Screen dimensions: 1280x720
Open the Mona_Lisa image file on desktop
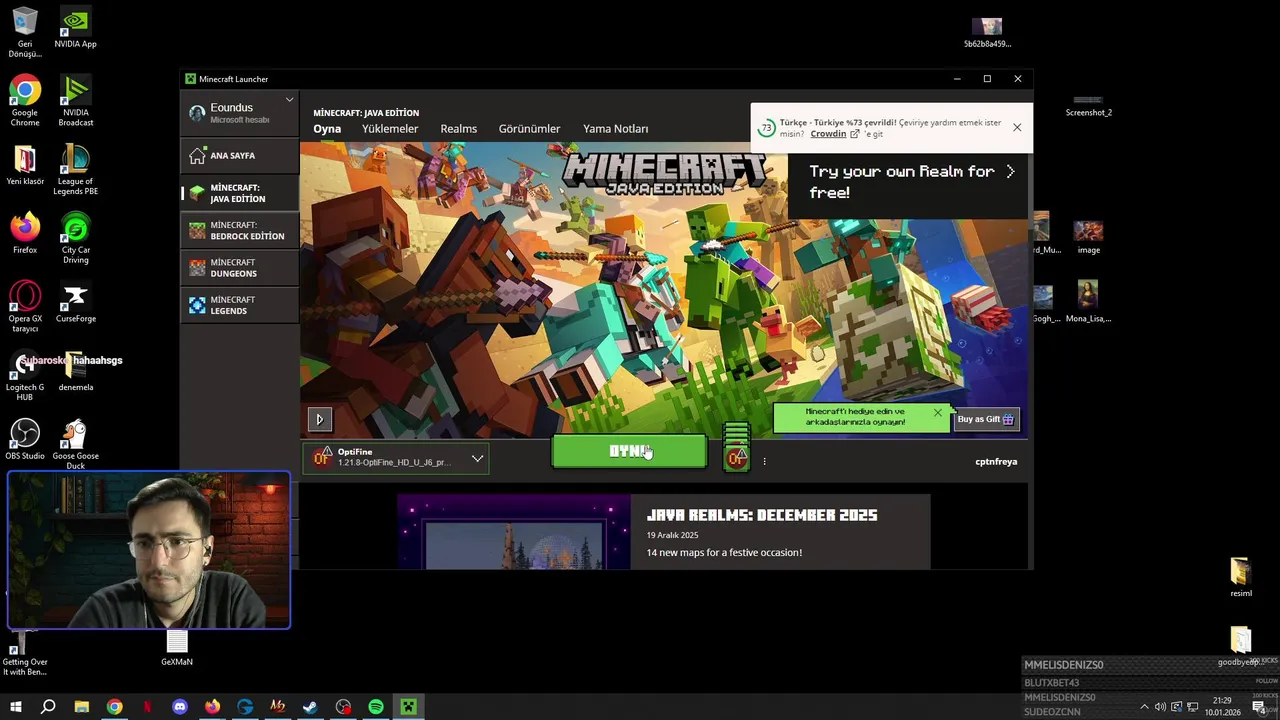pos(1088,303)
